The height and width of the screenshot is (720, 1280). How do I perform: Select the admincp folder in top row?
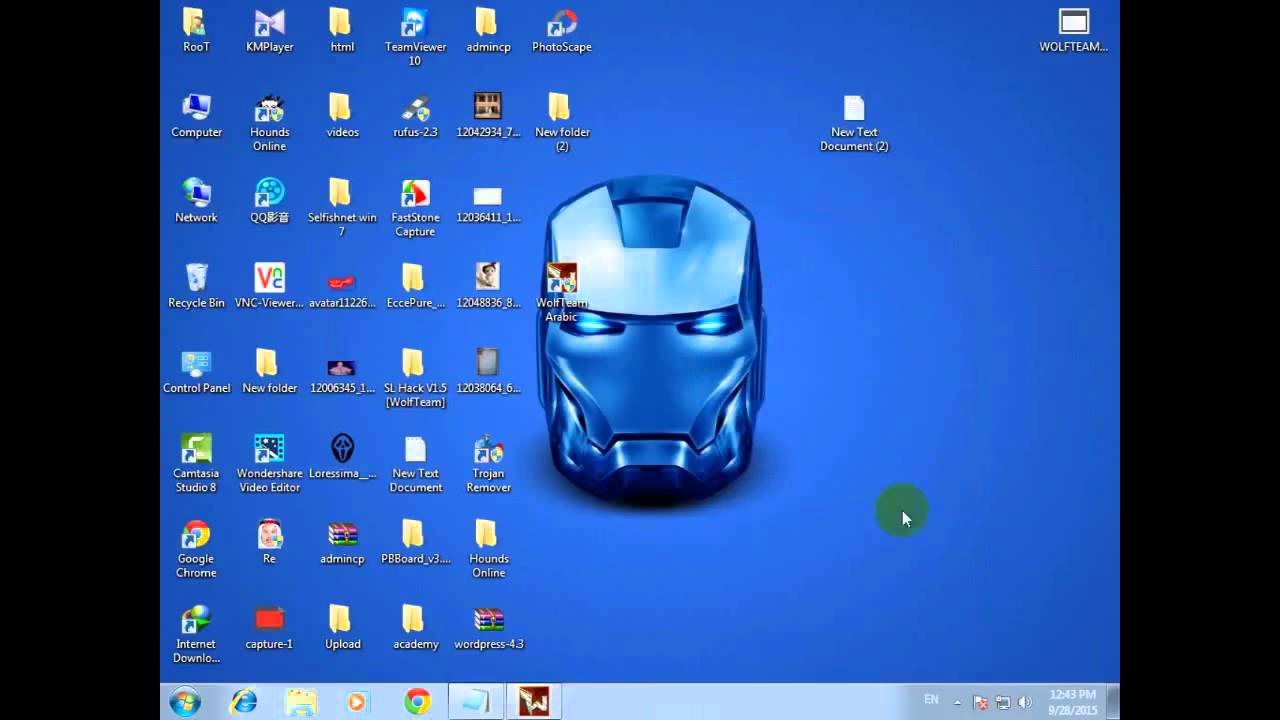tap(488, 30)
